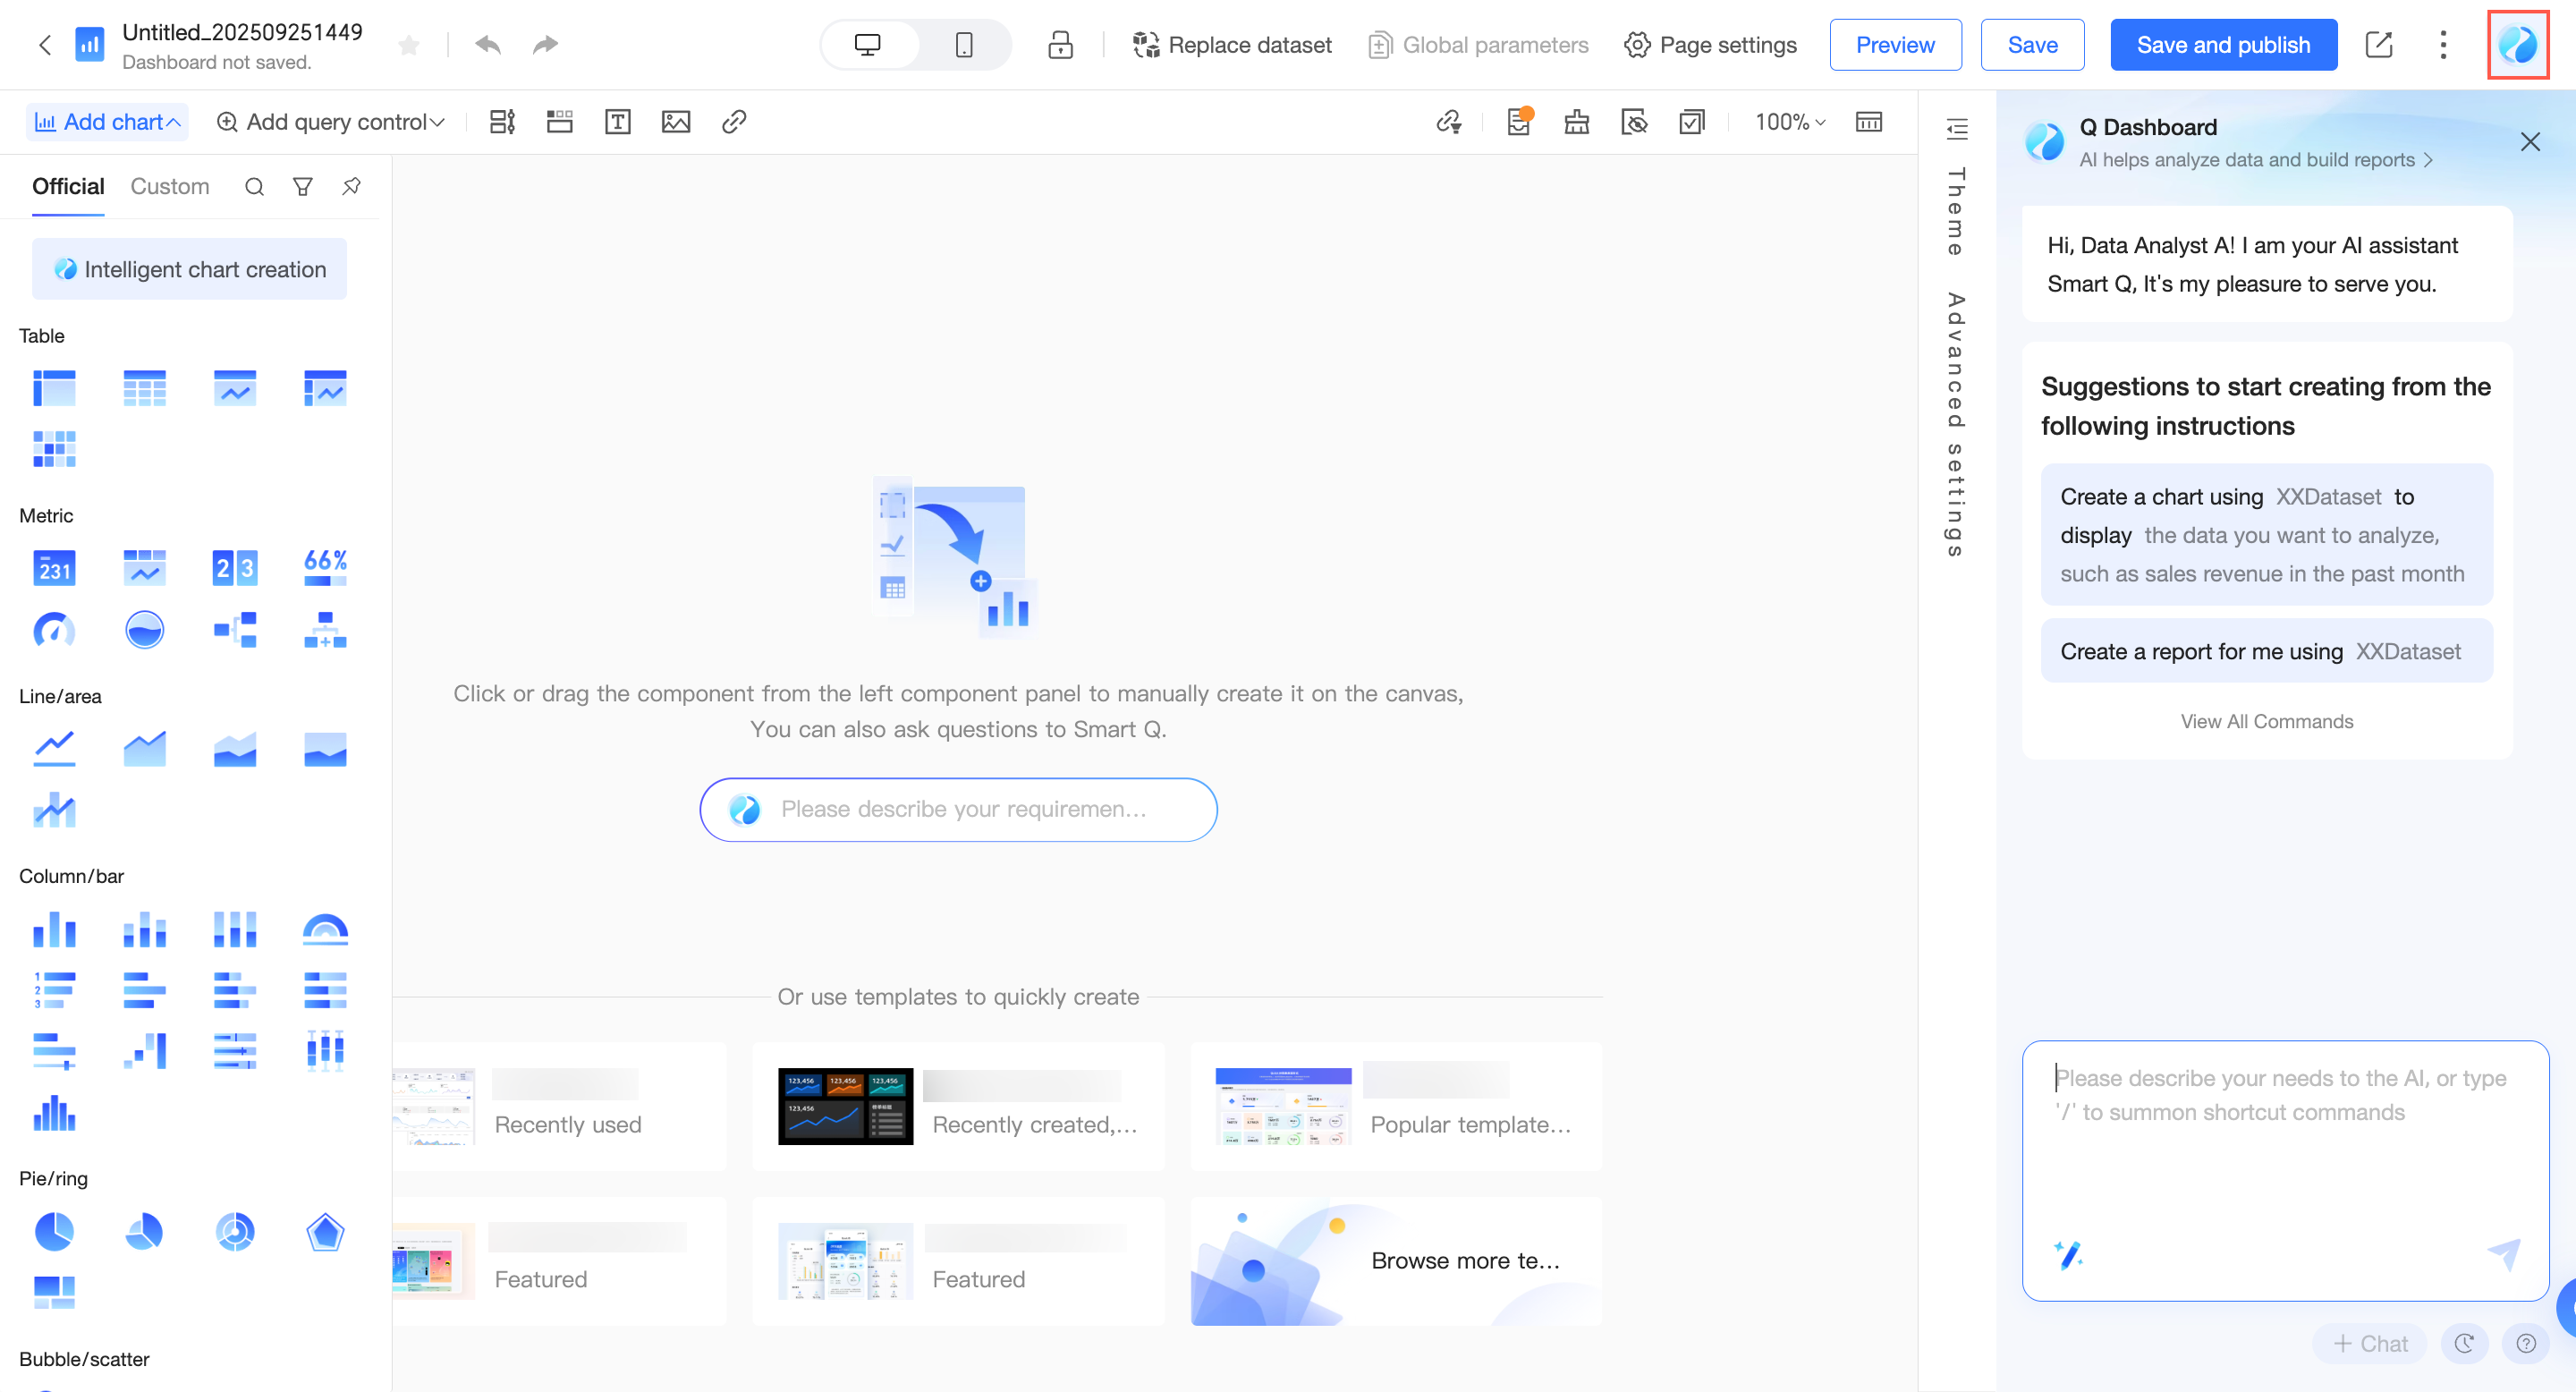Add a basic line chart
This screenshot has height=1392, width=2576.
[x=54, y=748]
